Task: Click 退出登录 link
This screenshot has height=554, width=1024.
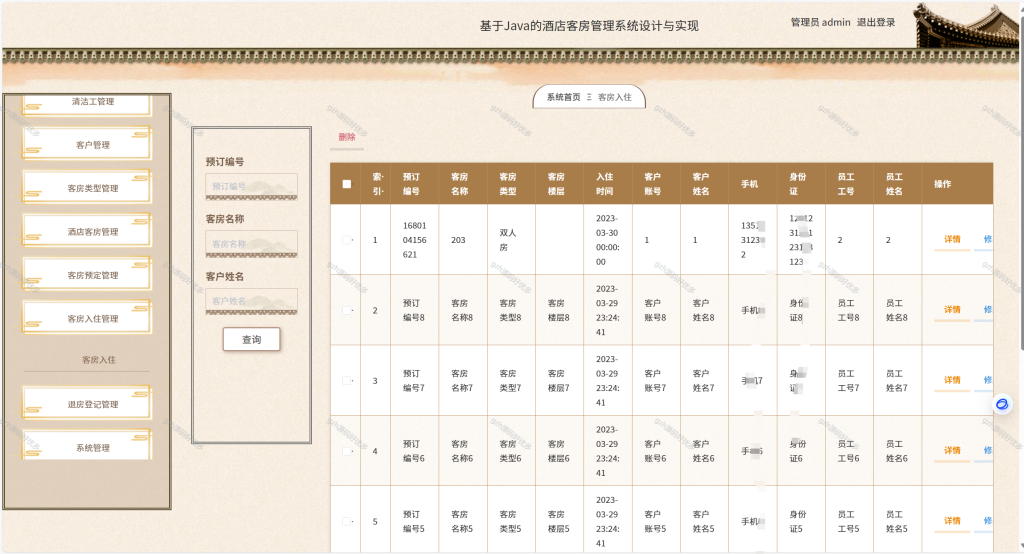Action: 876,22
